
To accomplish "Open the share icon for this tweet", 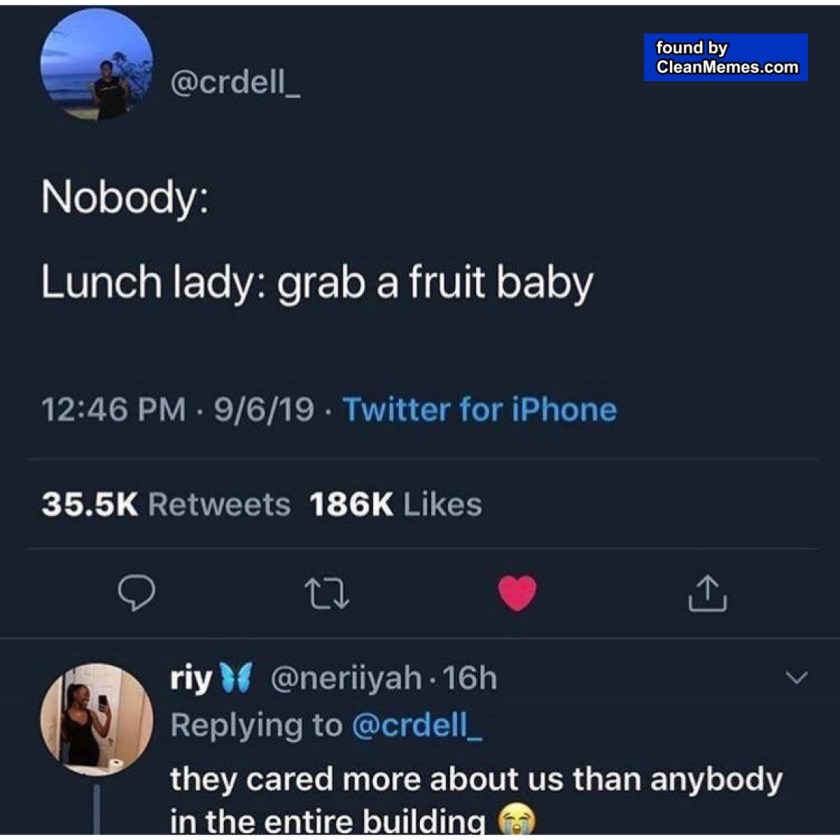I will click(x=707, y=594).
